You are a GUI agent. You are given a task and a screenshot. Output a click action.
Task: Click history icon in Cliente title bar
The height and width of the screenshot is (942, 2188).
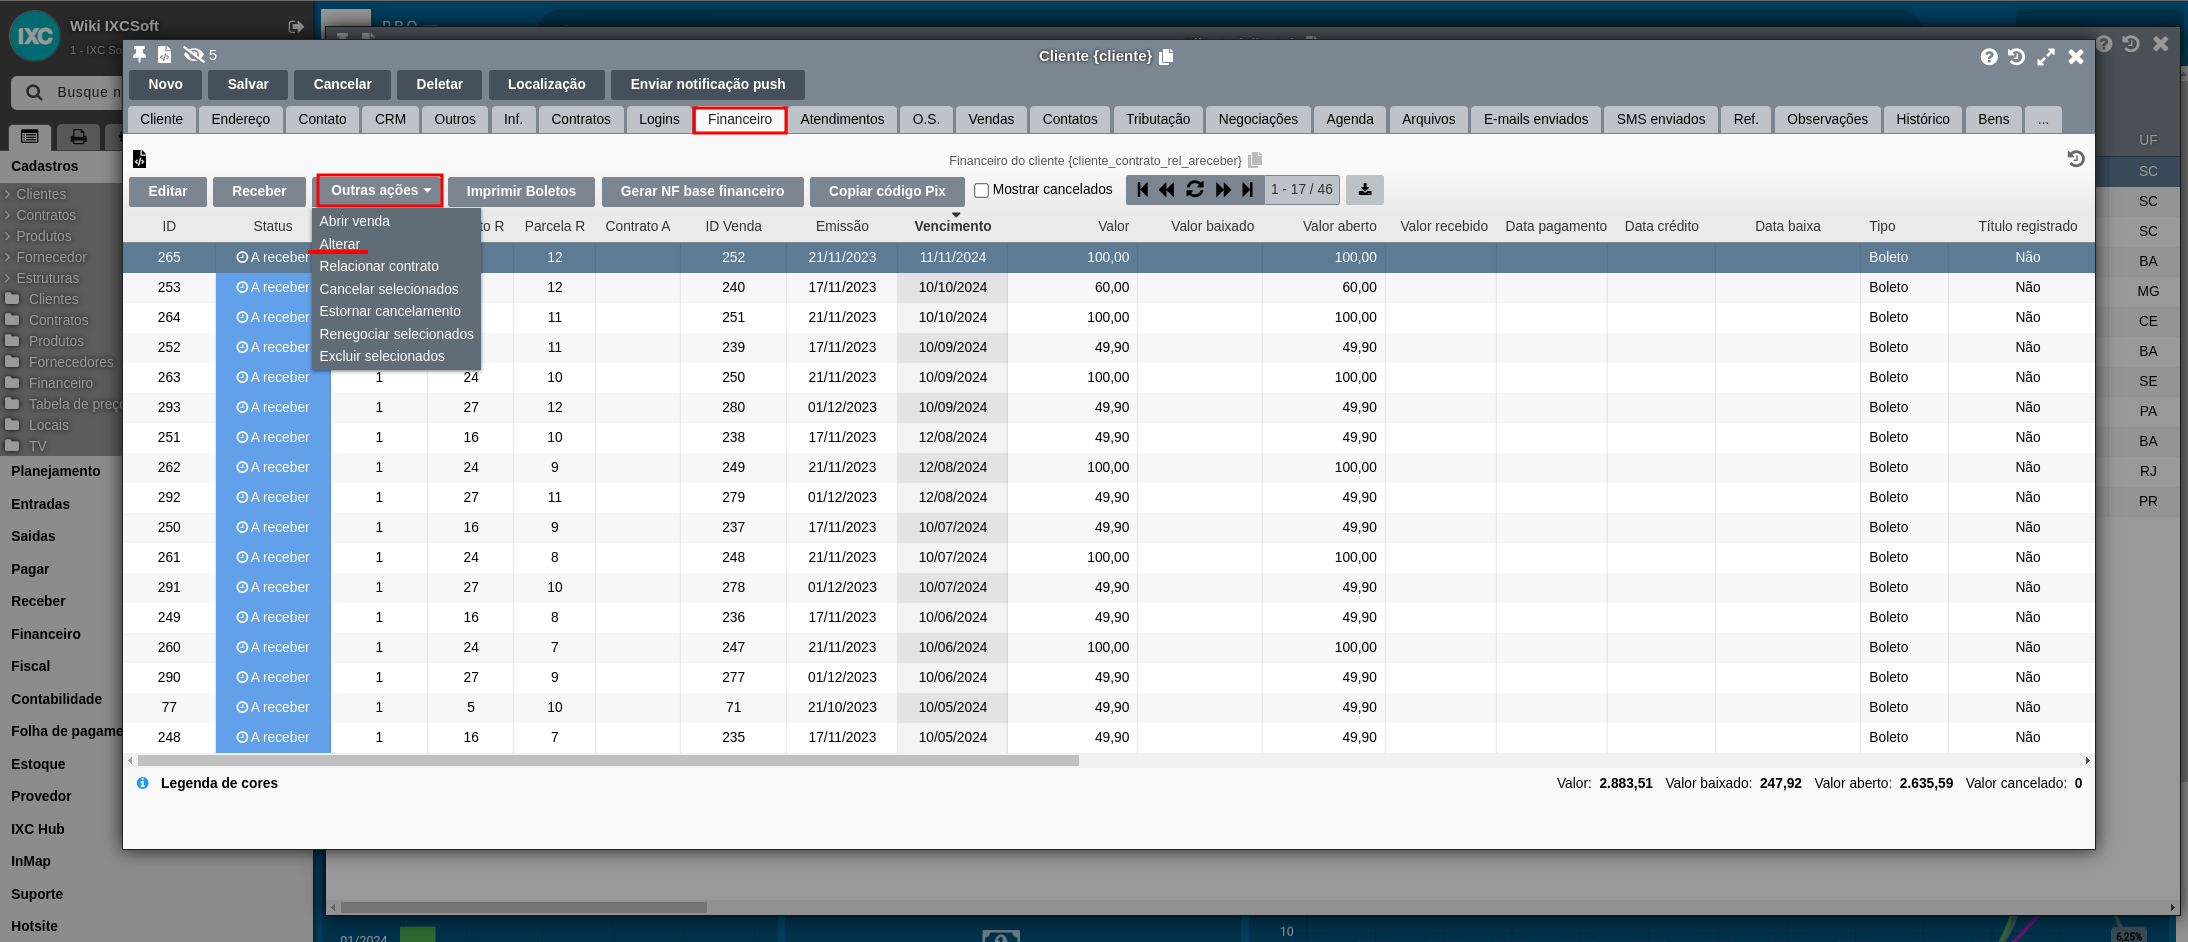coord(2016,57)
